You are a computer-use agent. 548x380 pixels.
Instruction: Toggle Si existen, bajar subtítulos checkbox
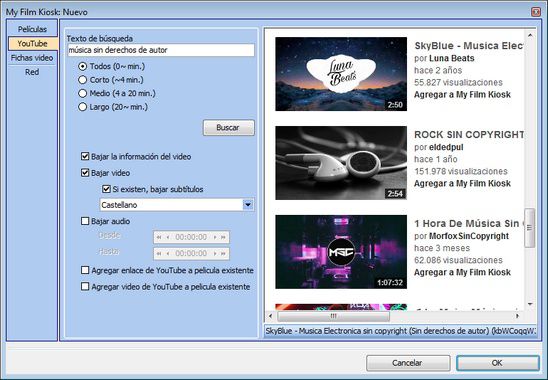106,189
